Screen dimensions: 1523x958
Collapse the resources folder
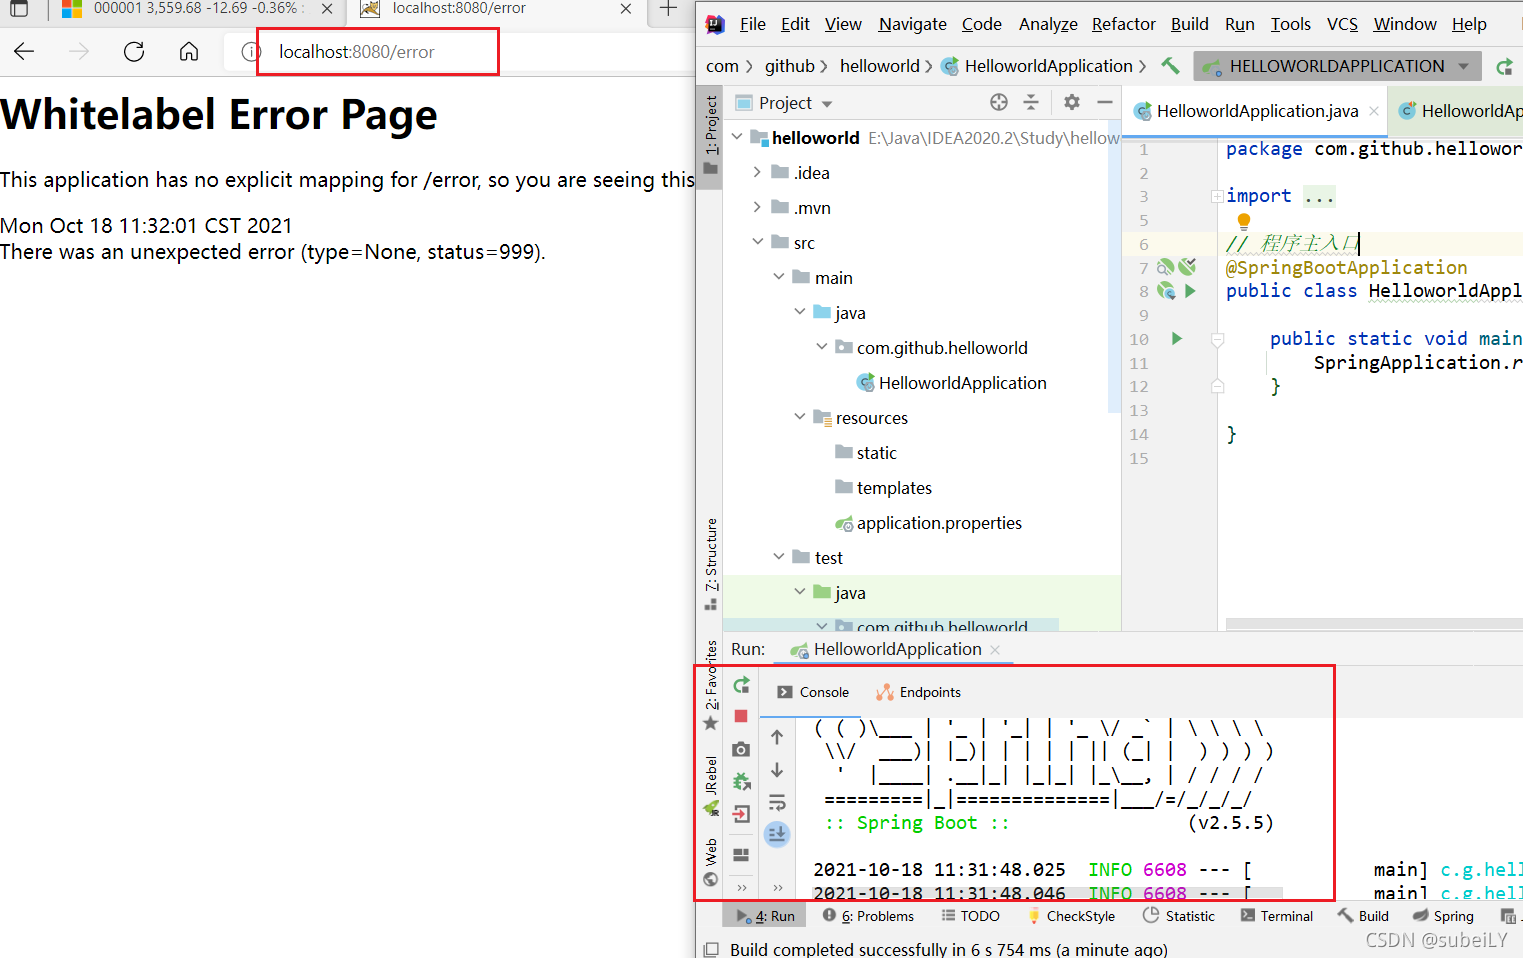tap(800, 417)
